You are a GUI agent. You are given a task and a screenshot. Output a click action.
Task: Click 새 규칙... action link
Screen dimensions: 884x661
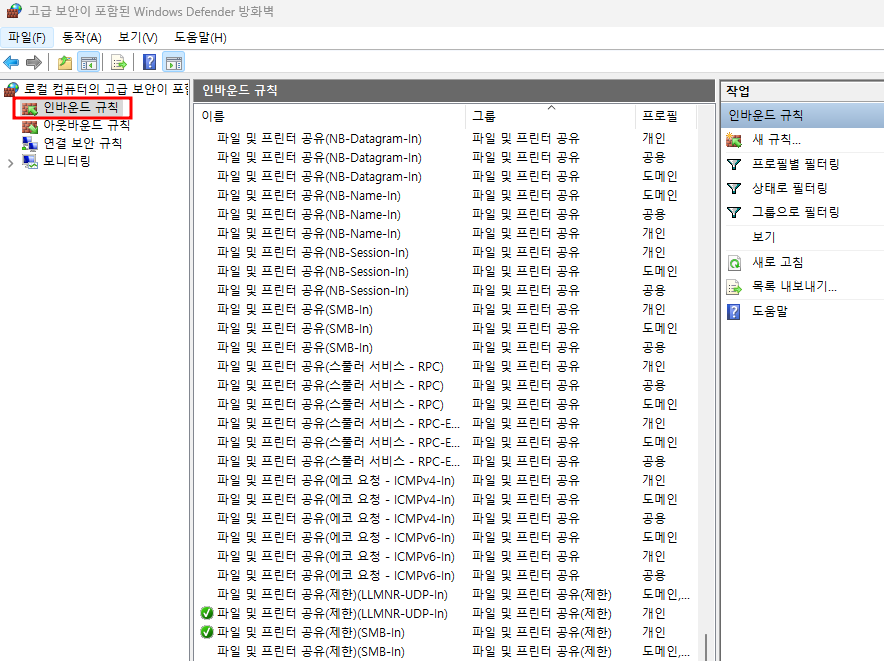coord(776,139)
